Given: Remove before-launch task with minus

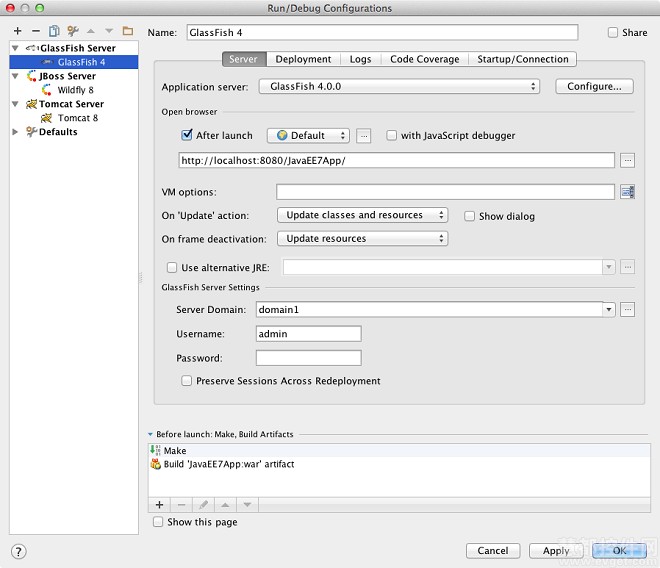Looking at the screenshot, I should pyautogui.click(x=181, y=504).
